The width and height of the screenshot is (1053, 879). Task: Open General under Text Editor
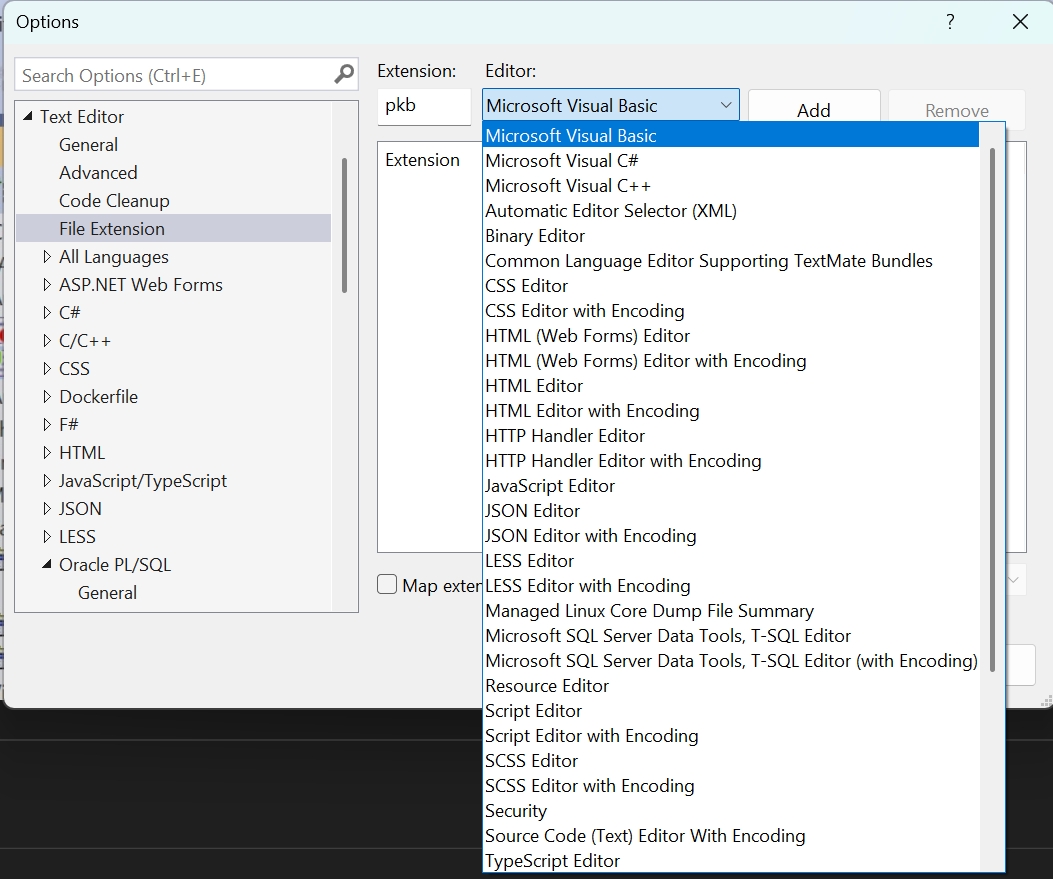click(88, 144)
